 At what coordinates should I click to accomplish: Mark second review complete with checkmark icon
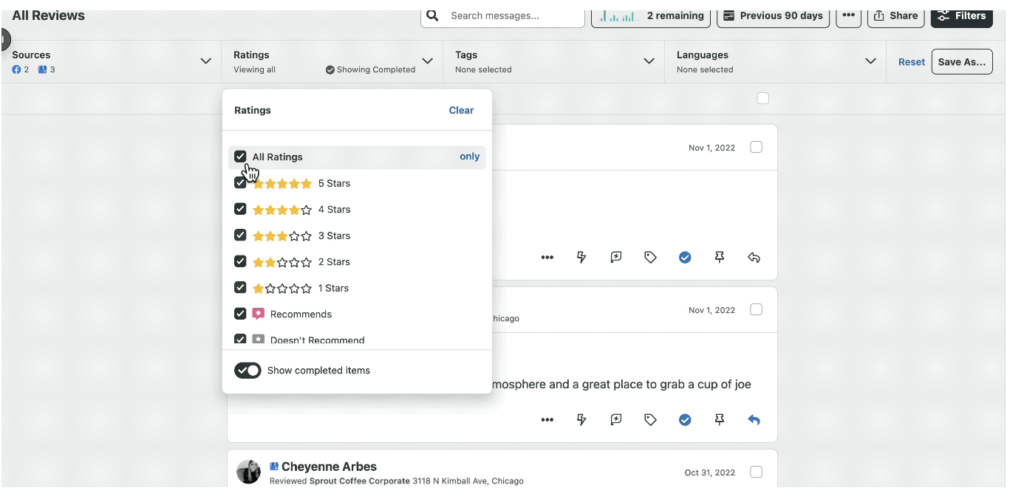point(685,420)
